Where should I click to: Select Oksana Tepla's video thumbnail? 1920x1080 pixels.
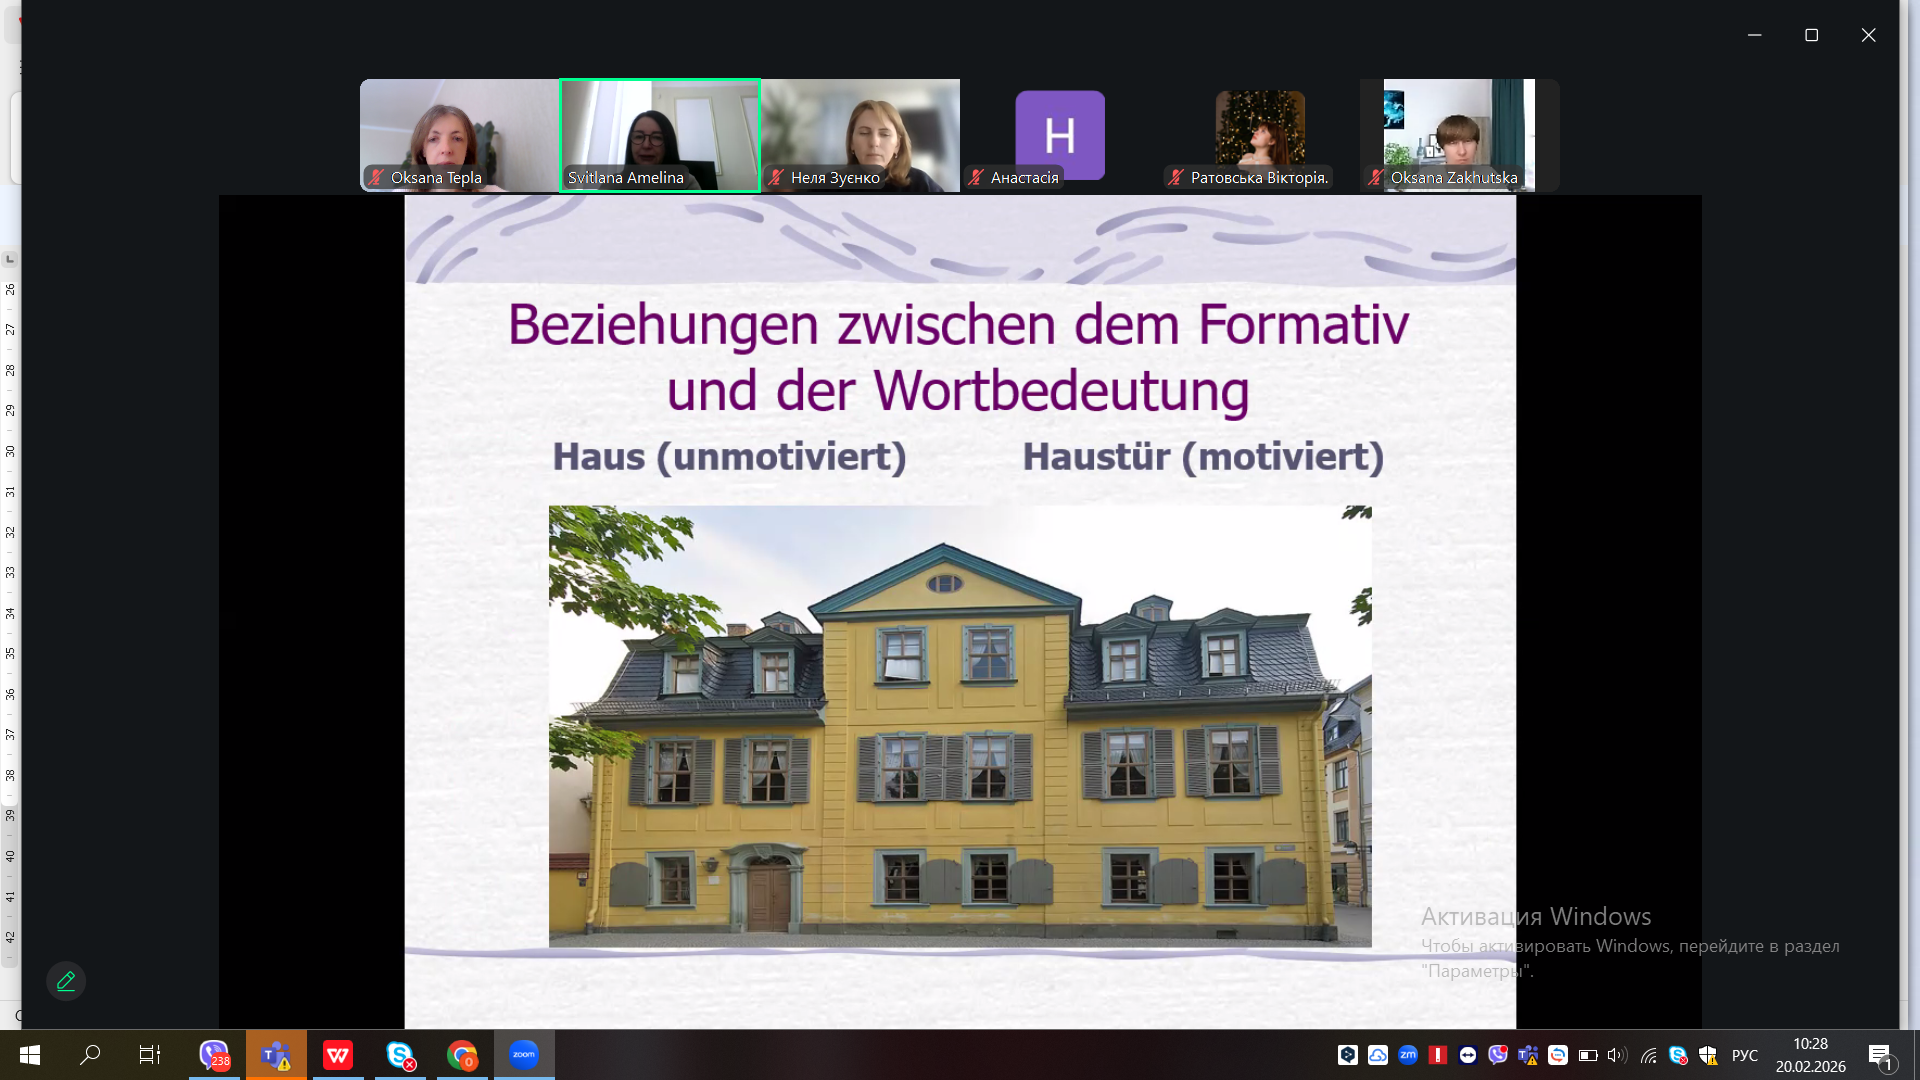459,135
